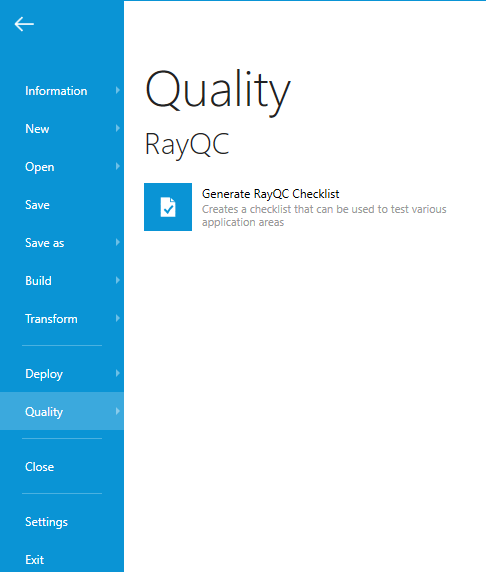Click Close in the sidebar

(62, 467)
